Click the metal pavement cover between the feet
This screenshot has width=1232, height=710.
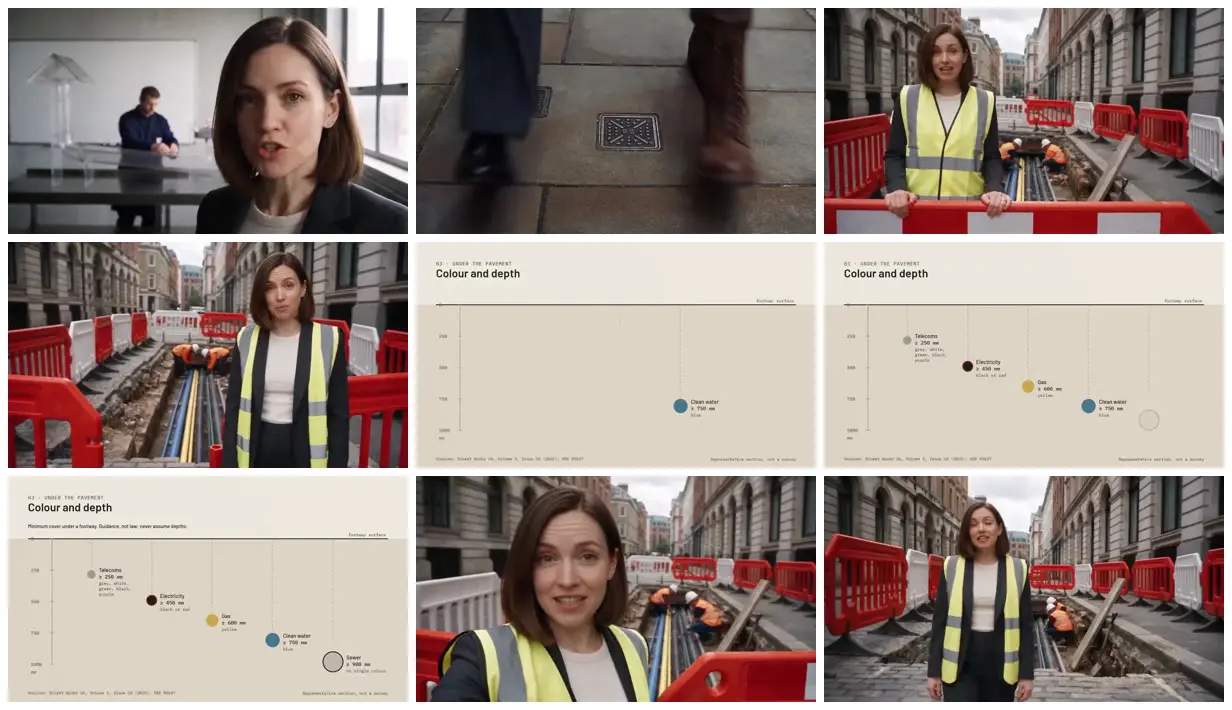click(x=629, y=132)
